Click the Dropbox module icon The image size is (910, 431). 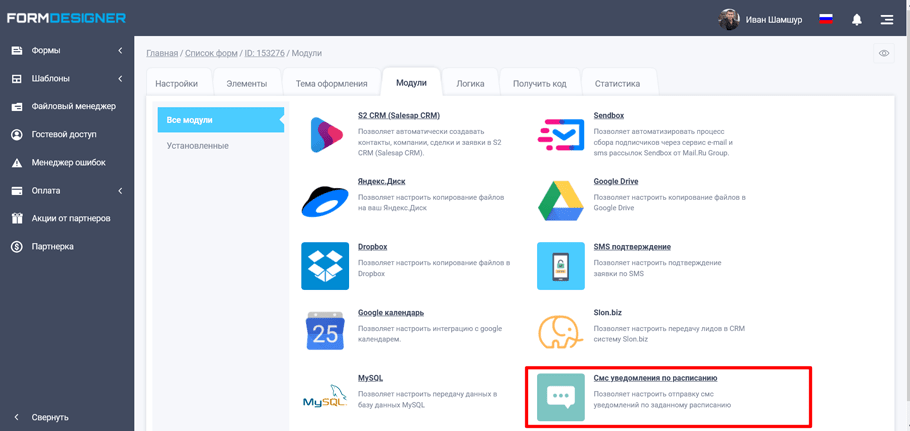tap(325, 266)
